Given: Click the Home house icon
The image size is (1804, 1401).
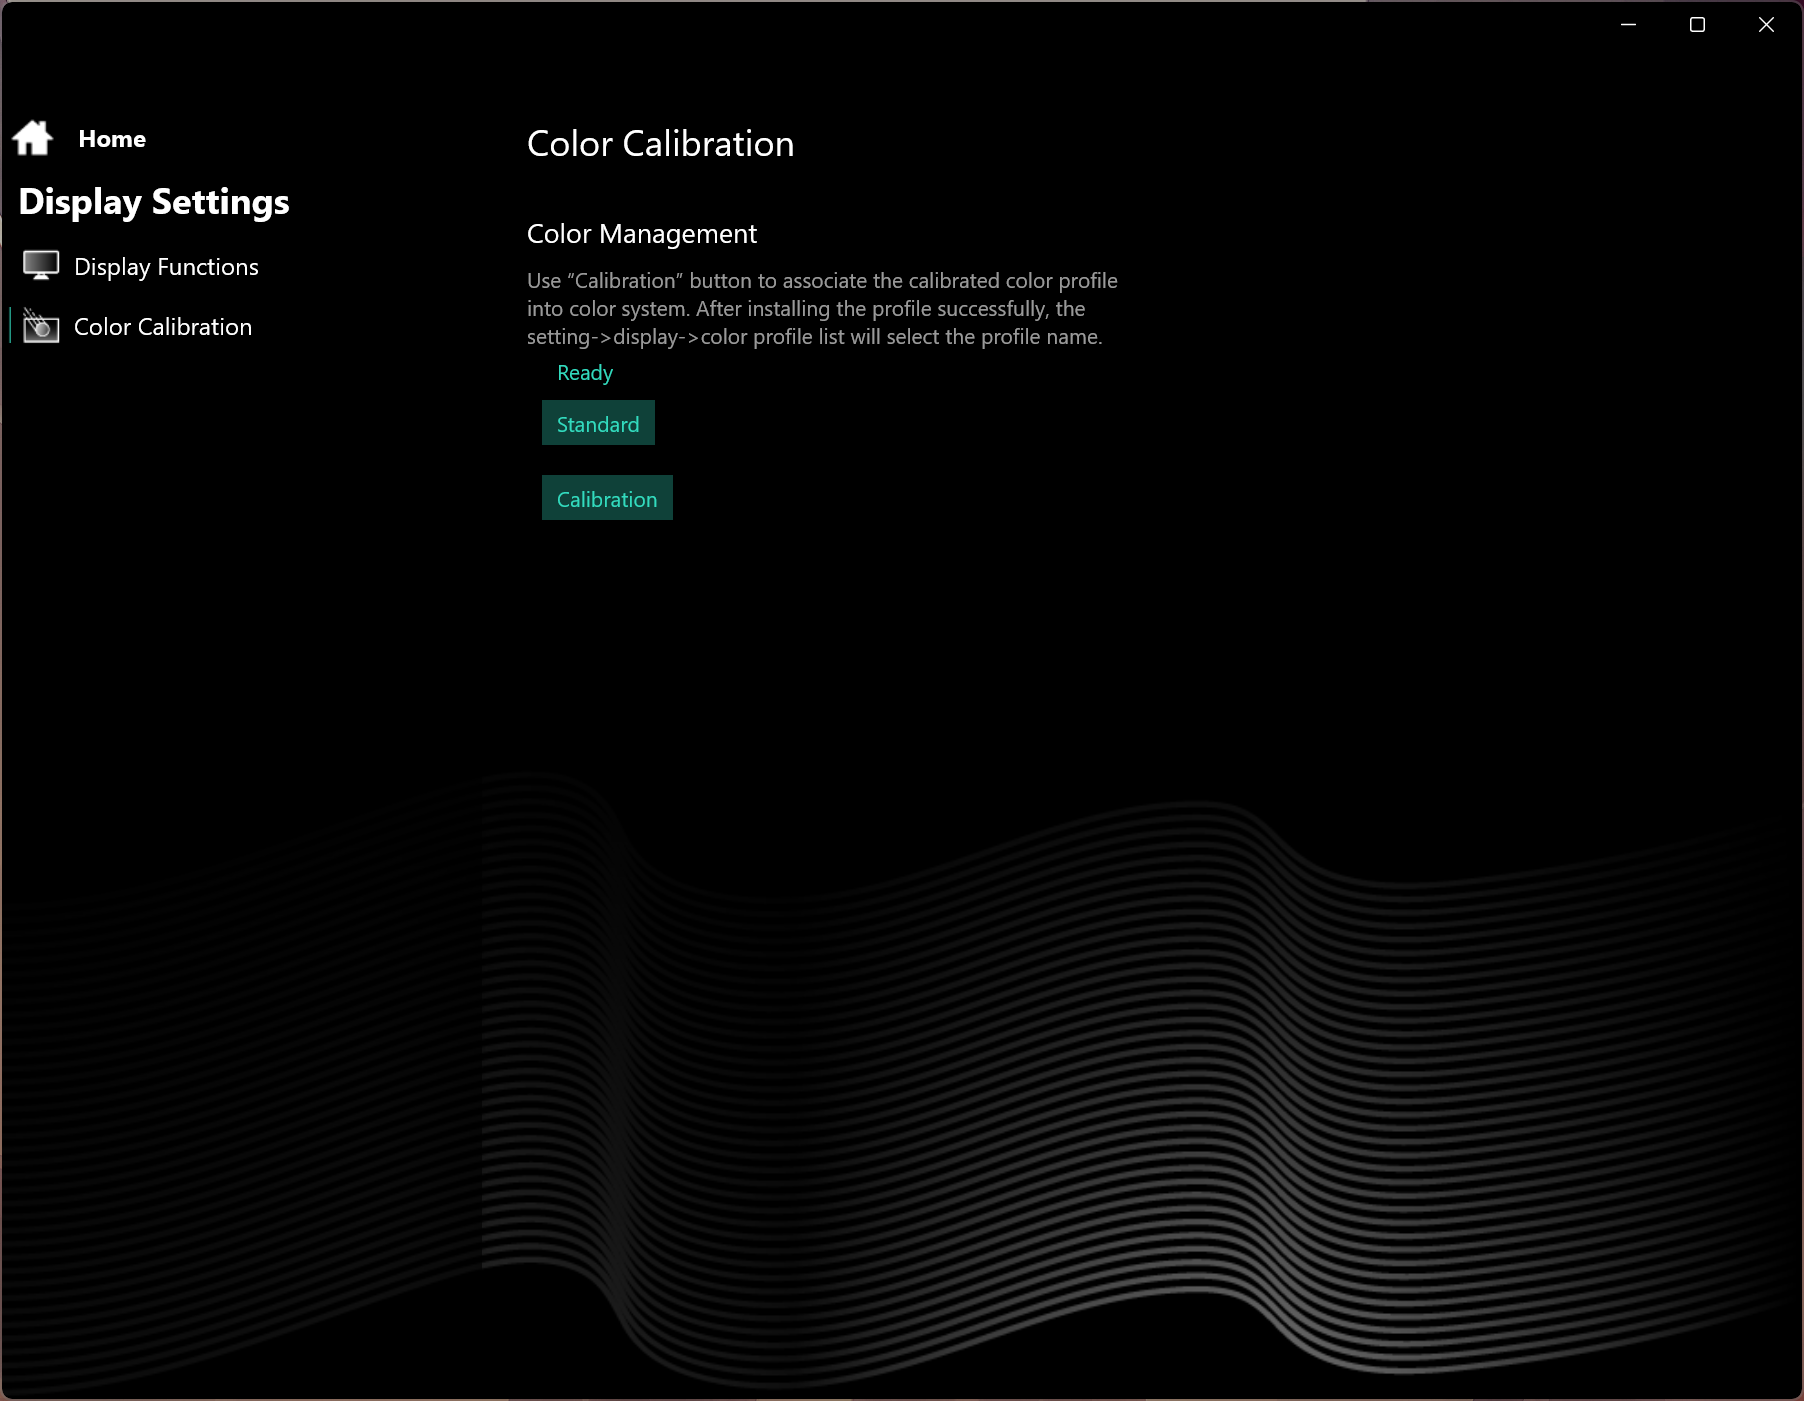Looking at the screenshot, I should pos(33,138).
